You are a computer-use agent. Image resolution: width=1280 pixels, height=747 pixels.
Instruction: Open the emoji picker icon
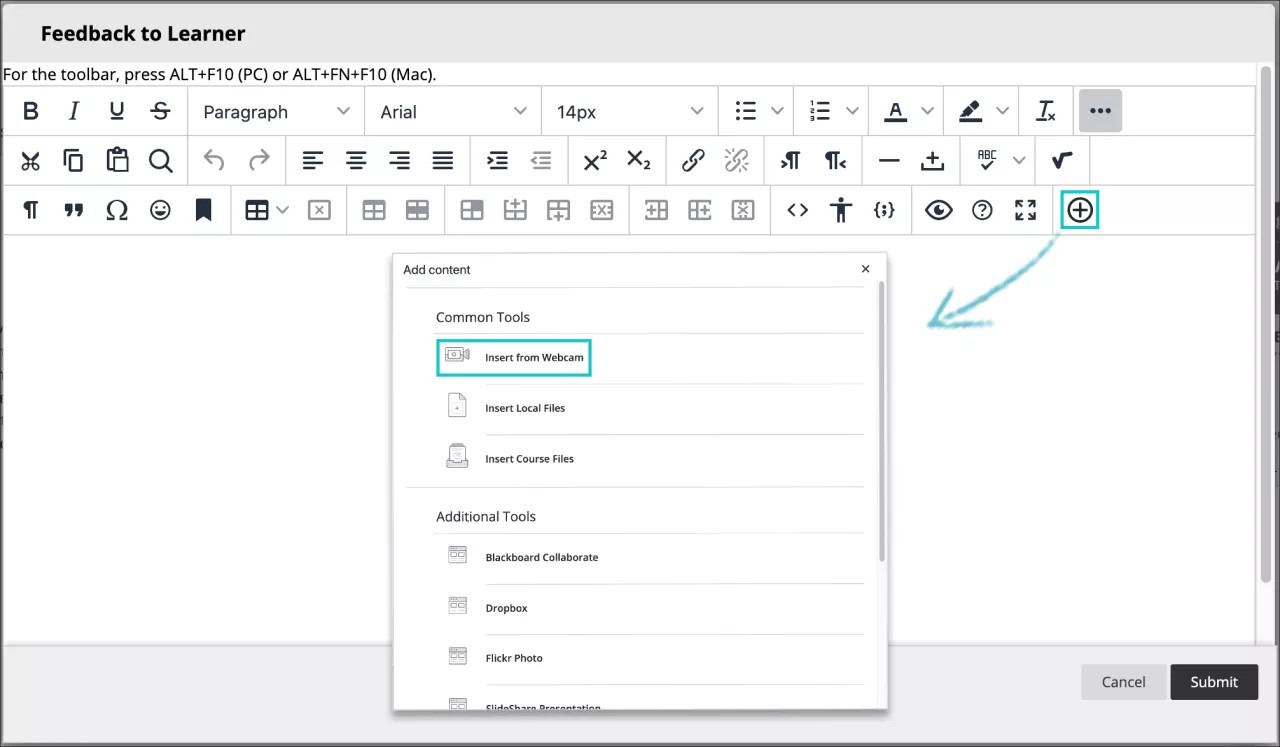[x=160, y=210]
